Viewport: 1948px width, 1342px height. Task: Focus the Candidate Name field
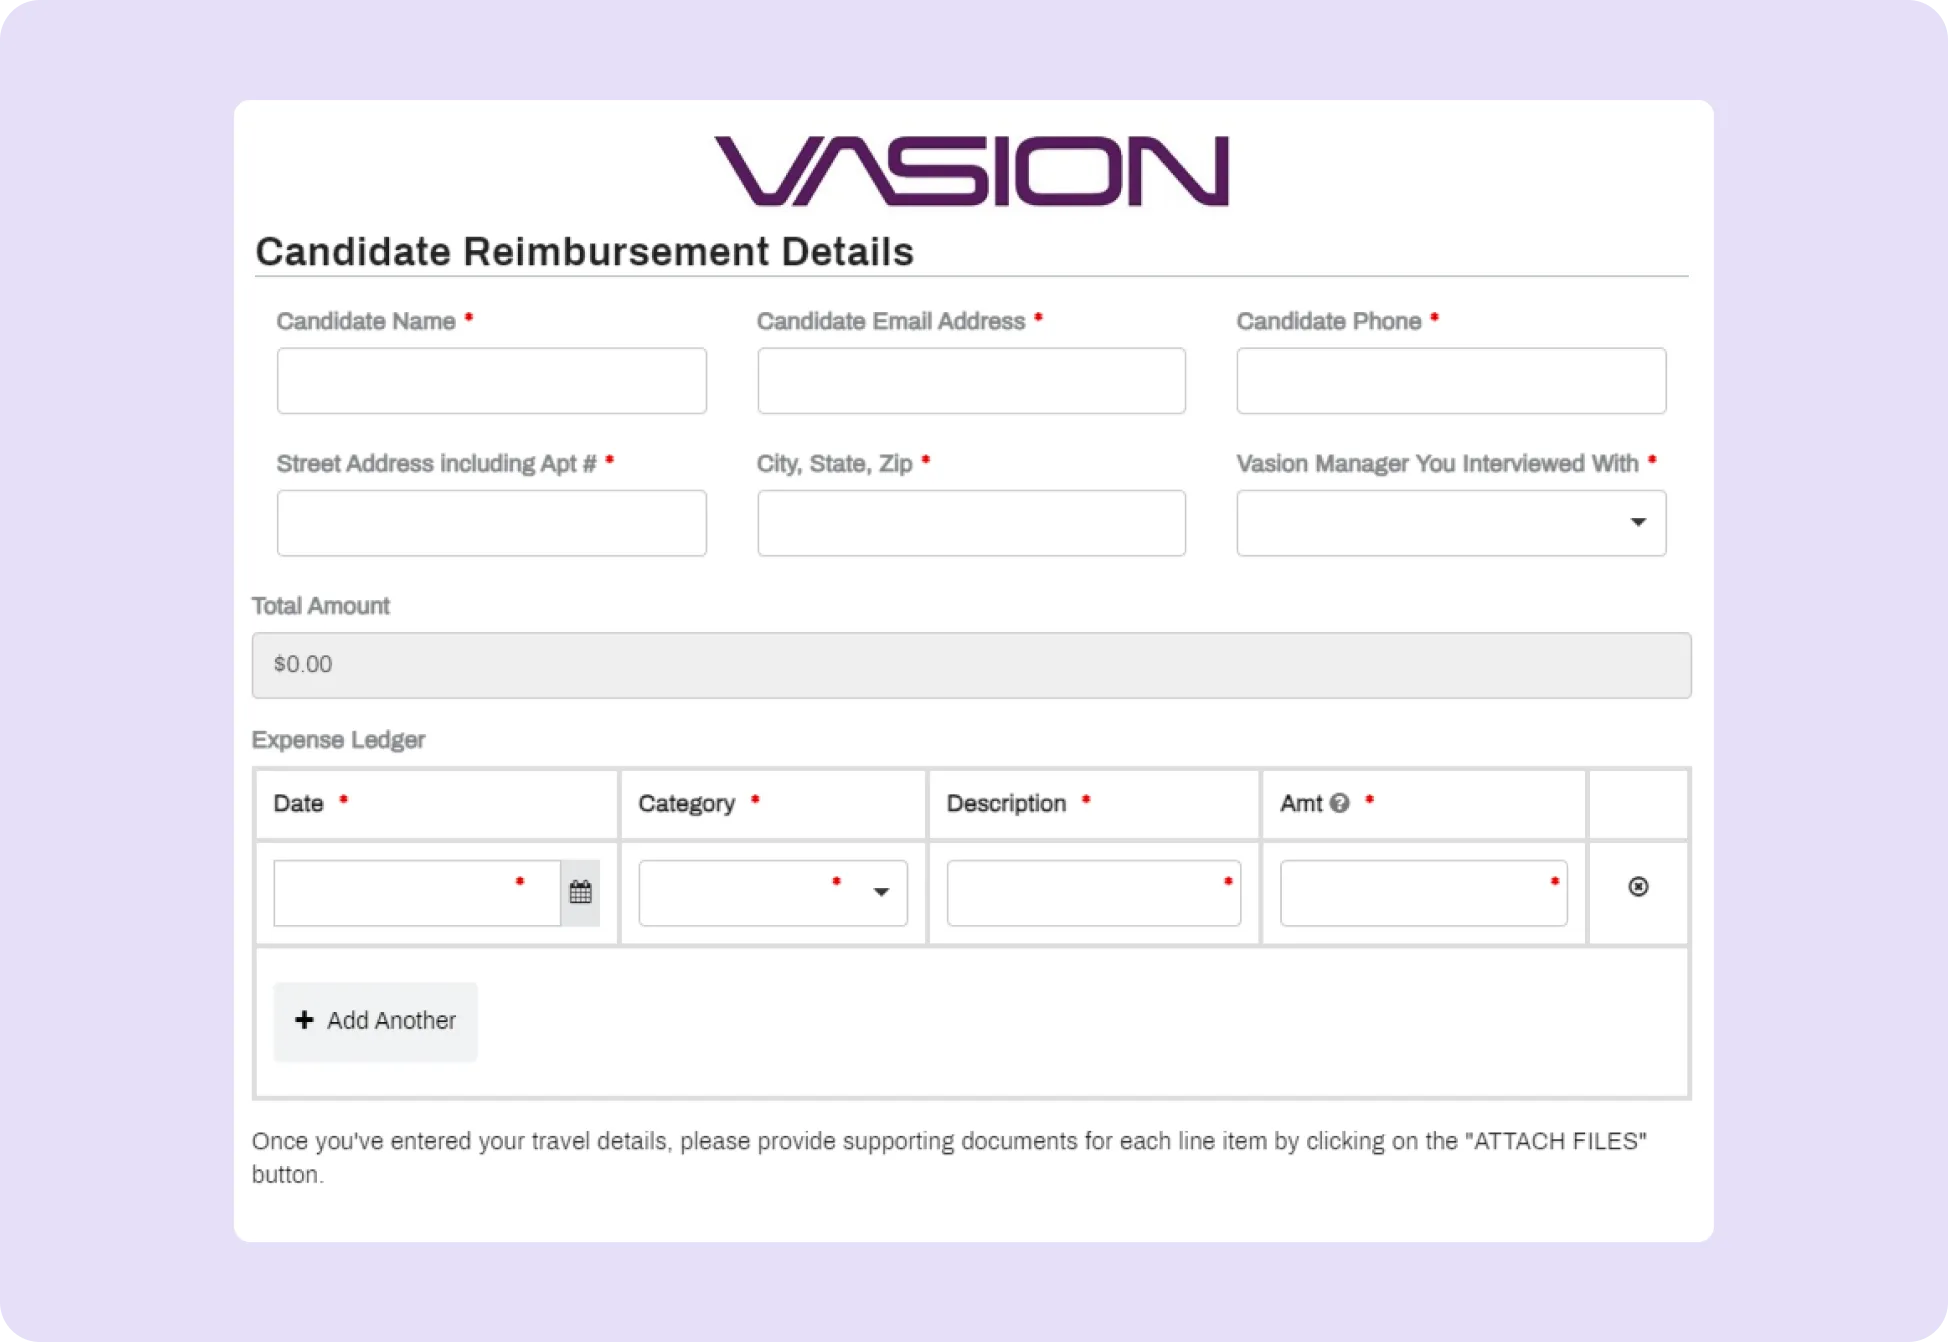[491, 381]
